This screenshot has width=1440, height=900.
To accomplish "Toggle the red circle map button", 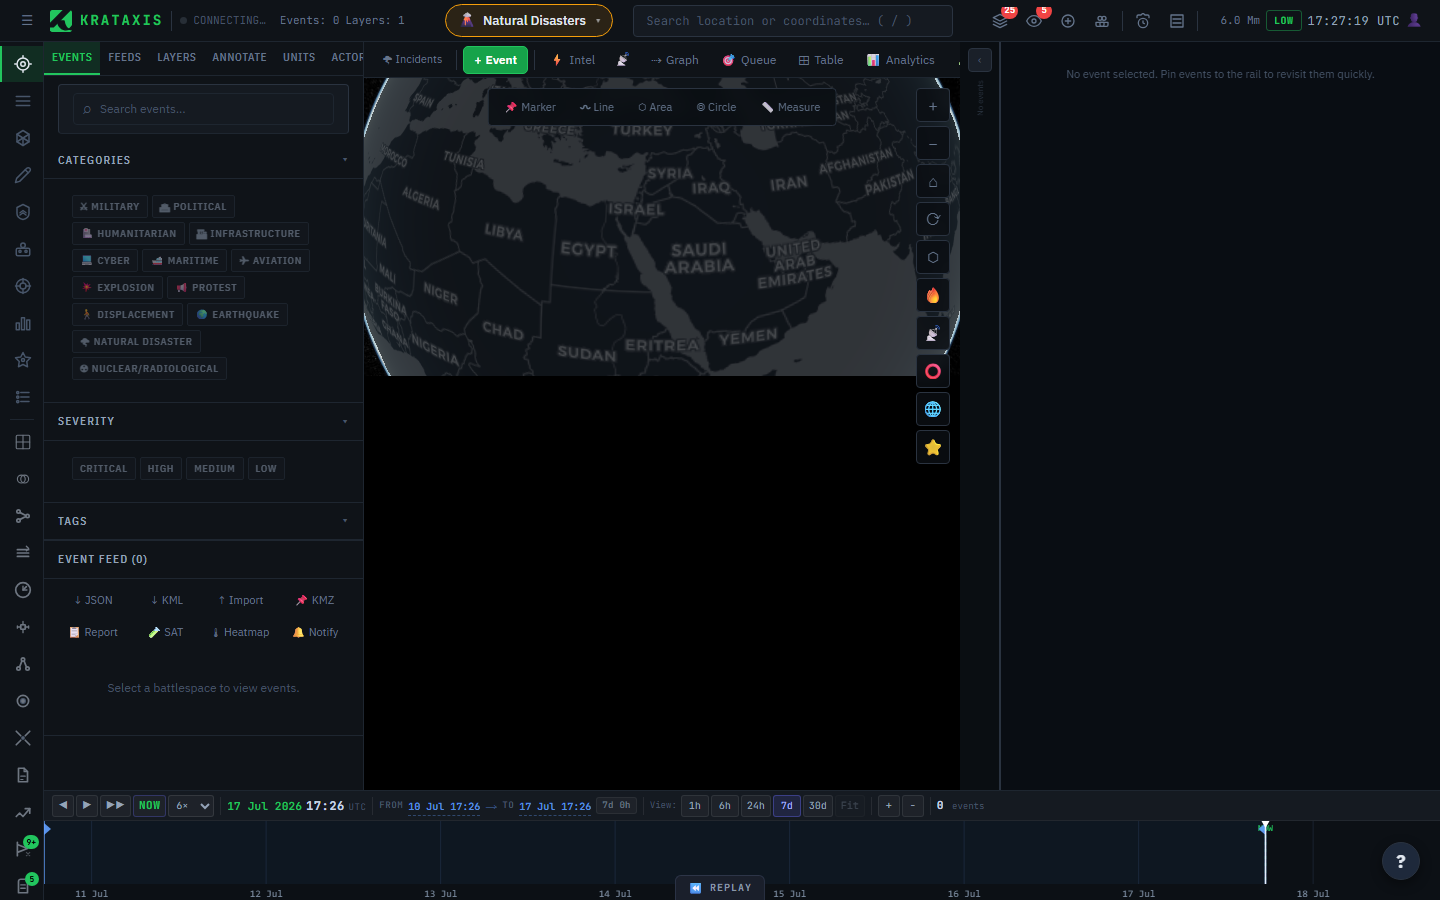I will tap(933, 371).
